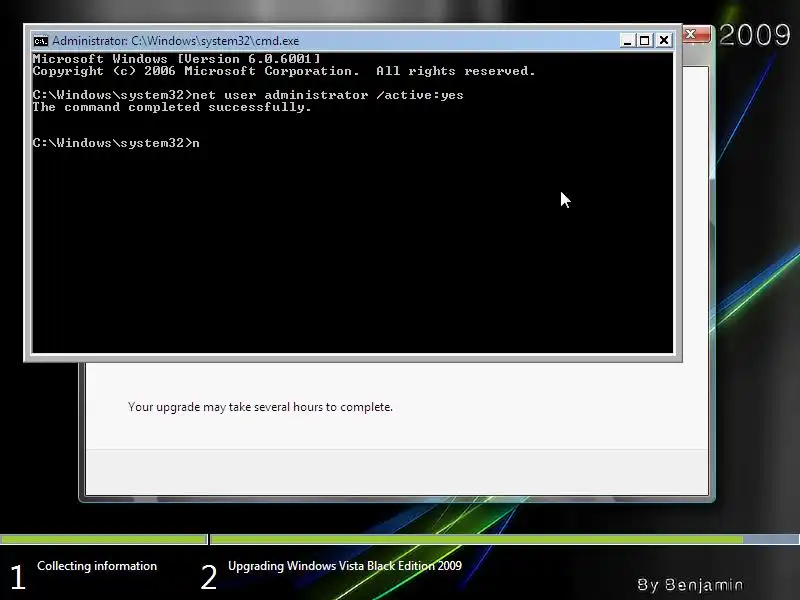
Task: Click the current prompt line 'C:\Windows\system32>n'
Action: pyautogui.click(x=116, y=143)
